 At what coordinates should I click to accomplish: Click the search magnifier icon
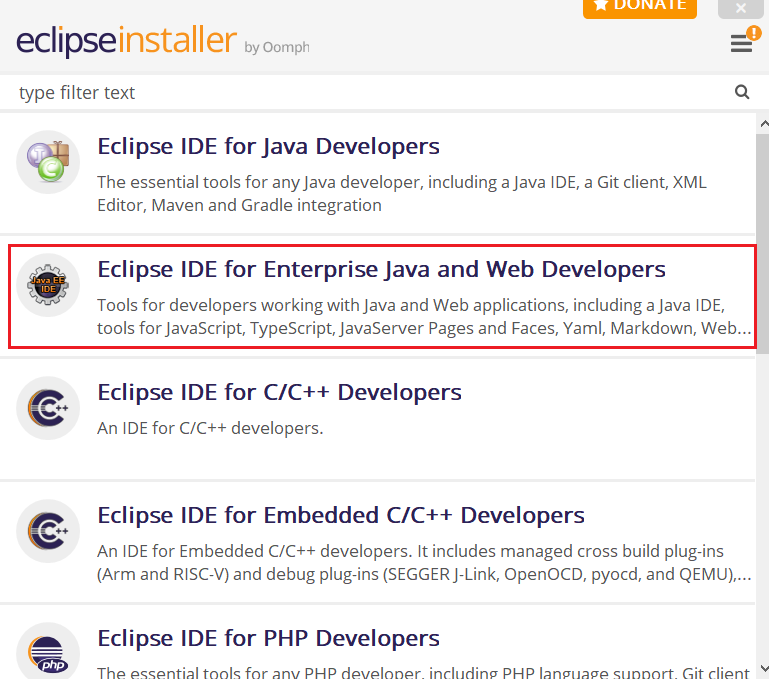(742, 92)
